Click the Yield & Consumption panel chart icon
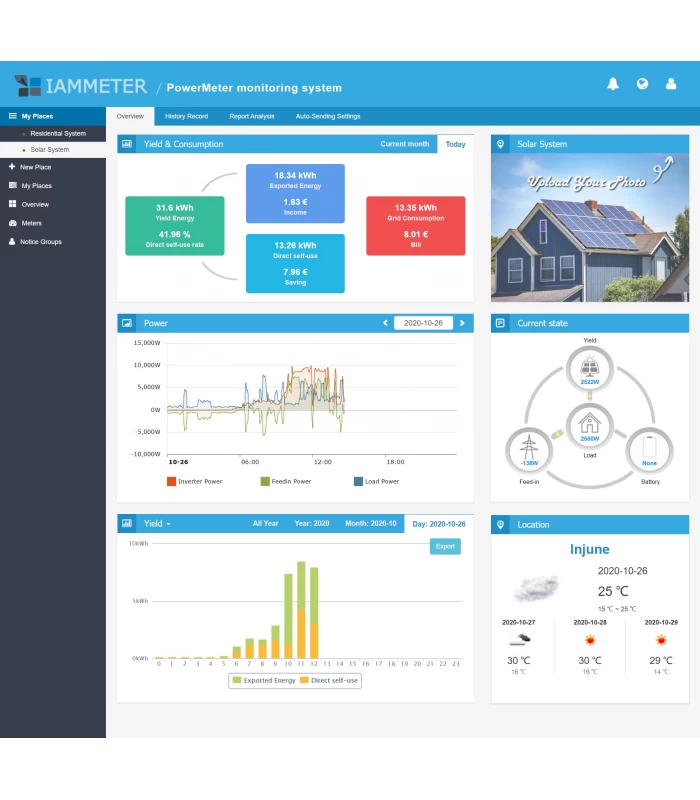This screenshot has height=800, width=700. pyautogui.click(x=127, y=144)
